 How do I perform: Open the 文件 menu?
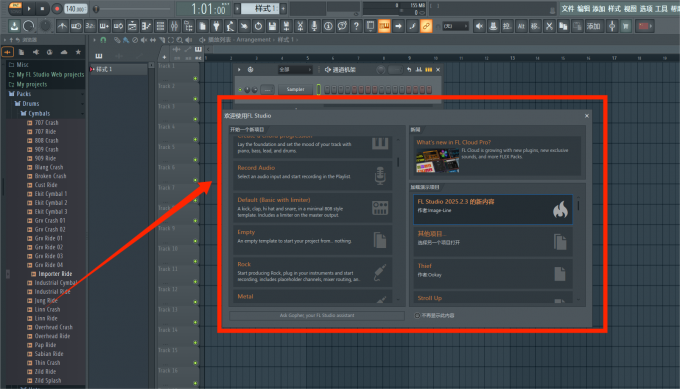point(568,9)
